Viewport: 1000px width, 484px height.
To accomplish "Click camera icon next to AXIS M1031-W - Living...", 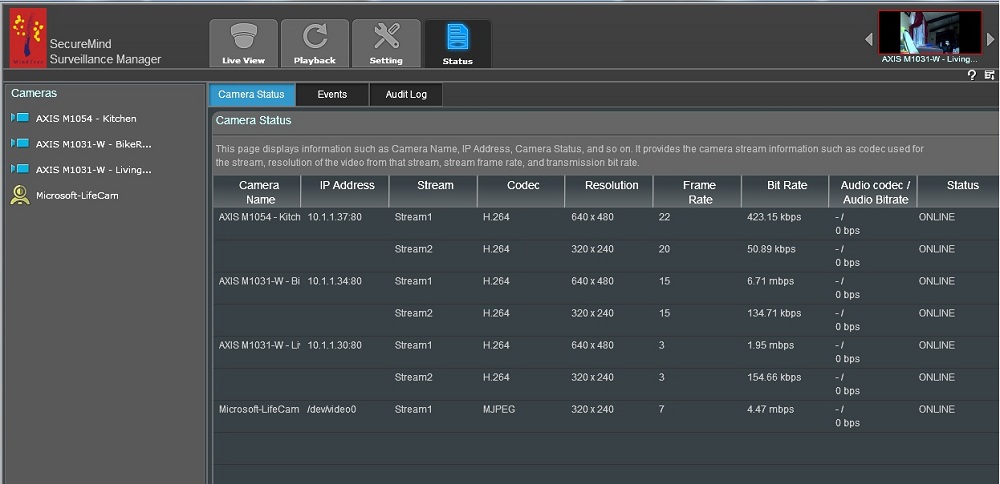I will tap(20, 169).
